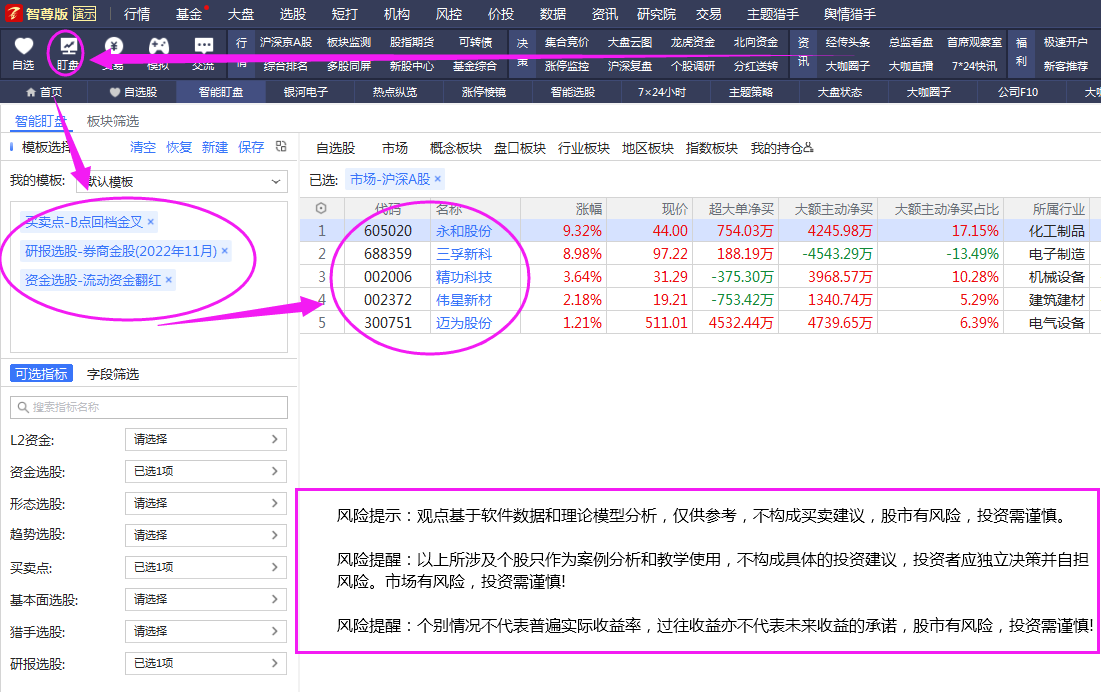The height and width of the screenshot is (692, 1101).
Task: Open the 大盘云图 toolbar link
Action: tap(630, 42)
